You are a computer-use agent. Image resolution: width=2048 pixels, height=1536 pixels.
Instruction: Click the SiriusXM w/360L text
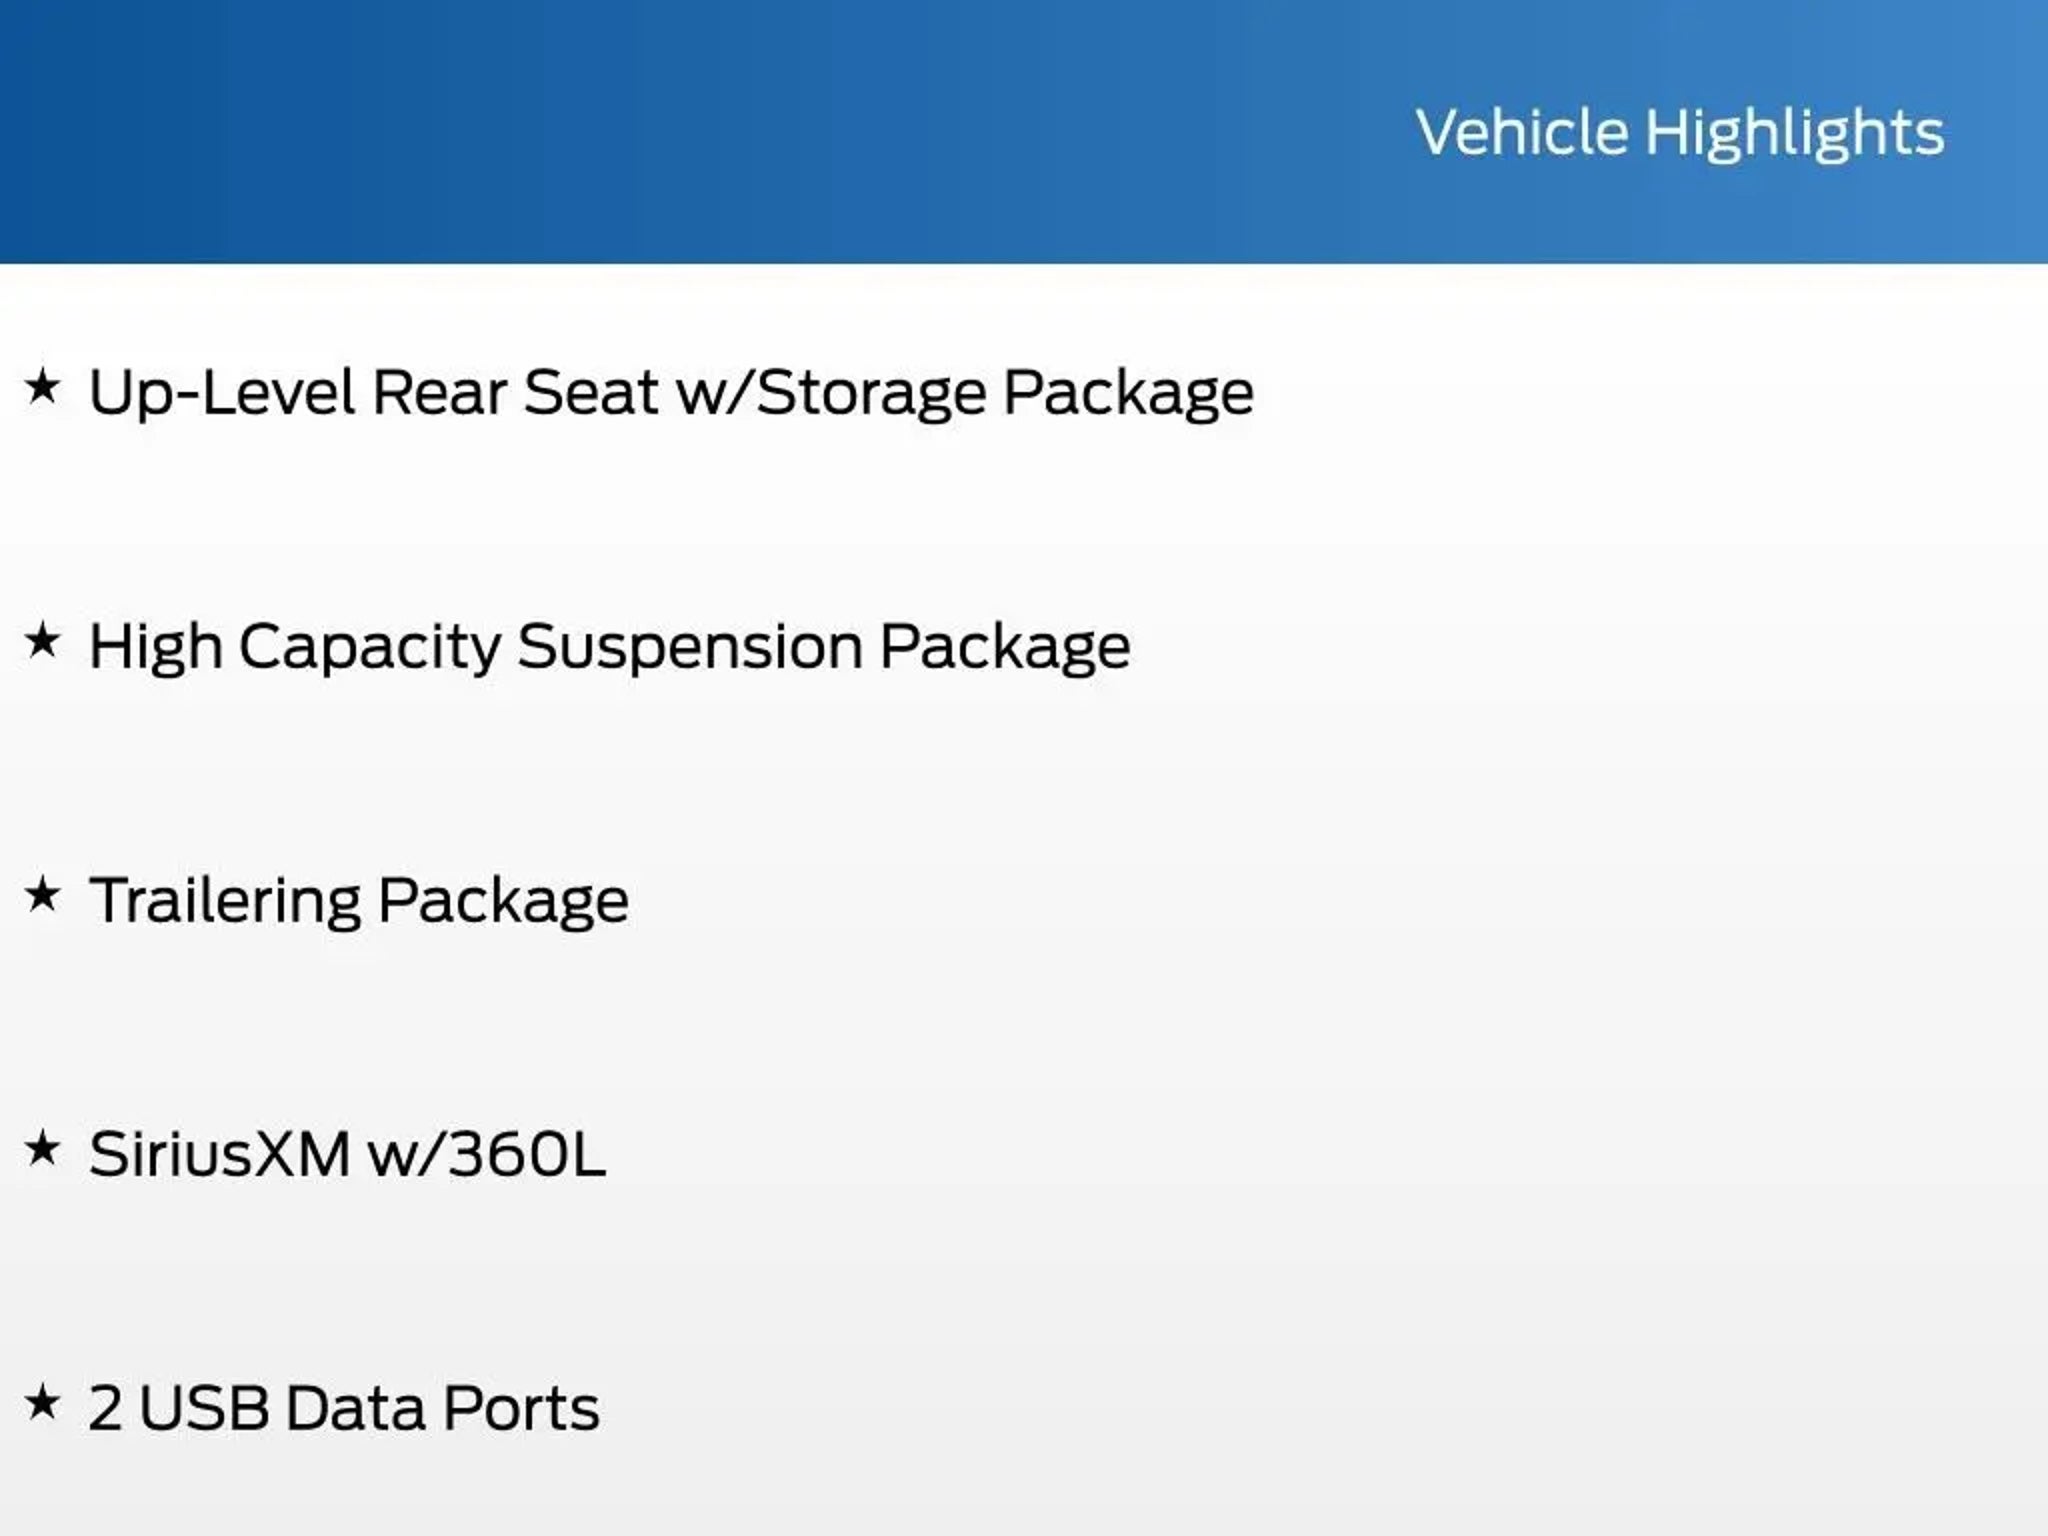[x=346, y=1154]
